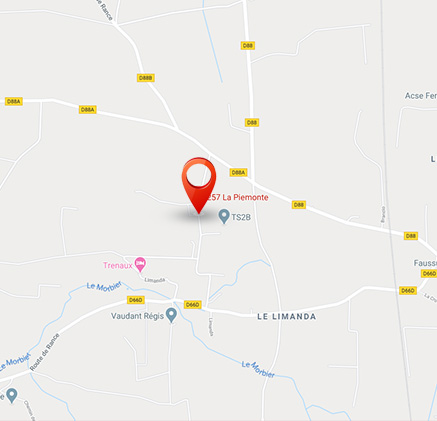Open the pink Trenaux lodging icon
The width and height of the screenshot is (437, 421).
(x=140, y=265)
